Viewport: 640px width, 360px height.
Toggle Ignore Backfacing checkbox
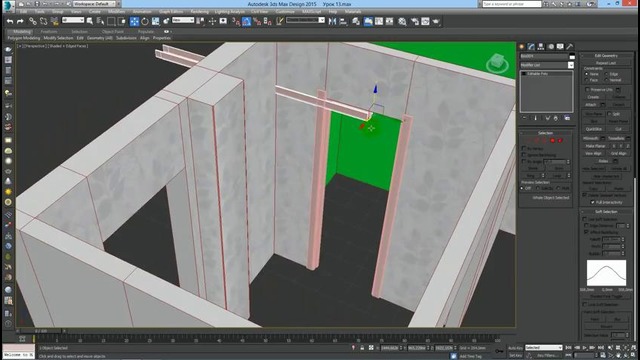[x=524, y=155]
